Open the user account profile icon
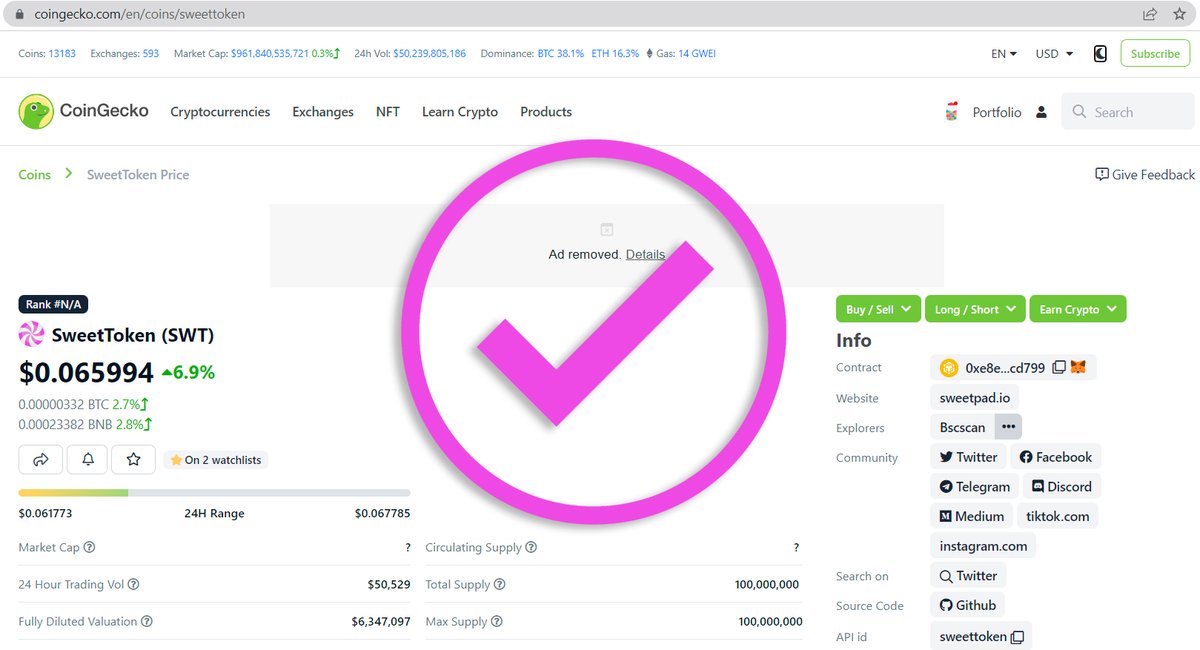This screenshot has height=650, width=1200. (1041, 112)
